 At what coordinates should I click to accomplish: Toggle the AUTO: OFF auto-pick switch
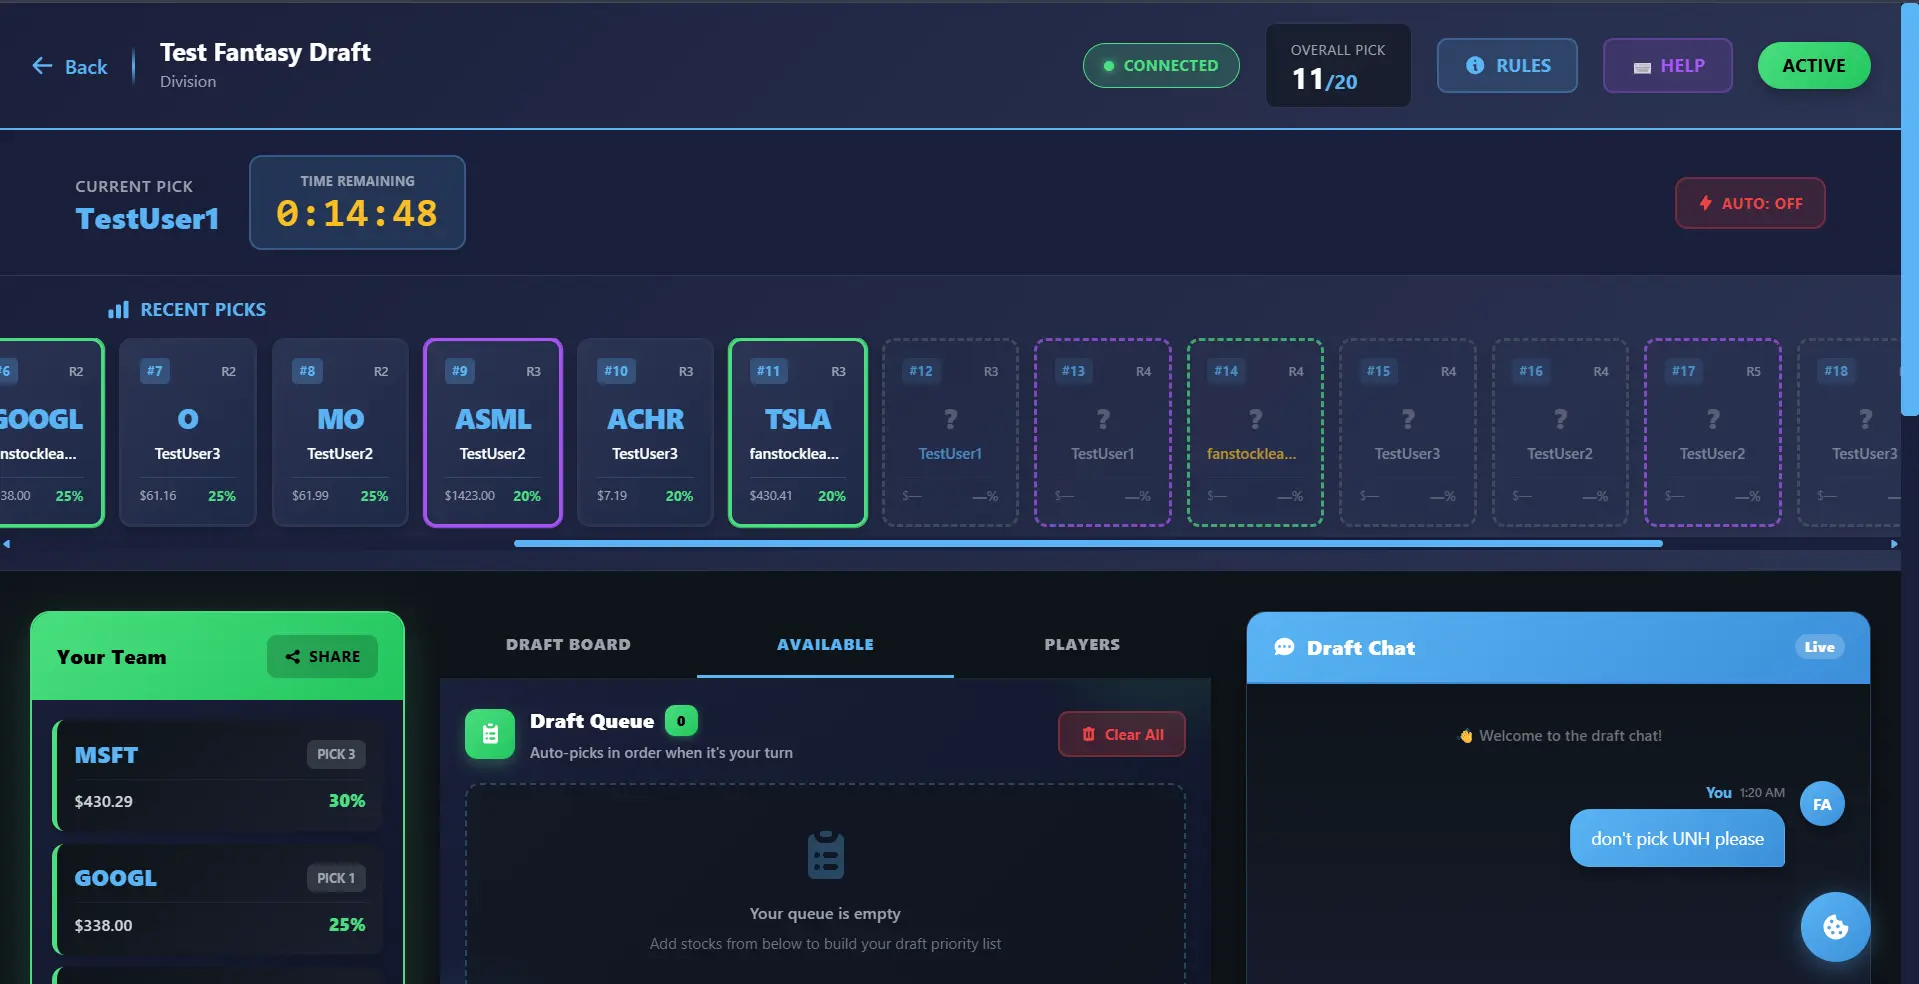click(1750, 203)
